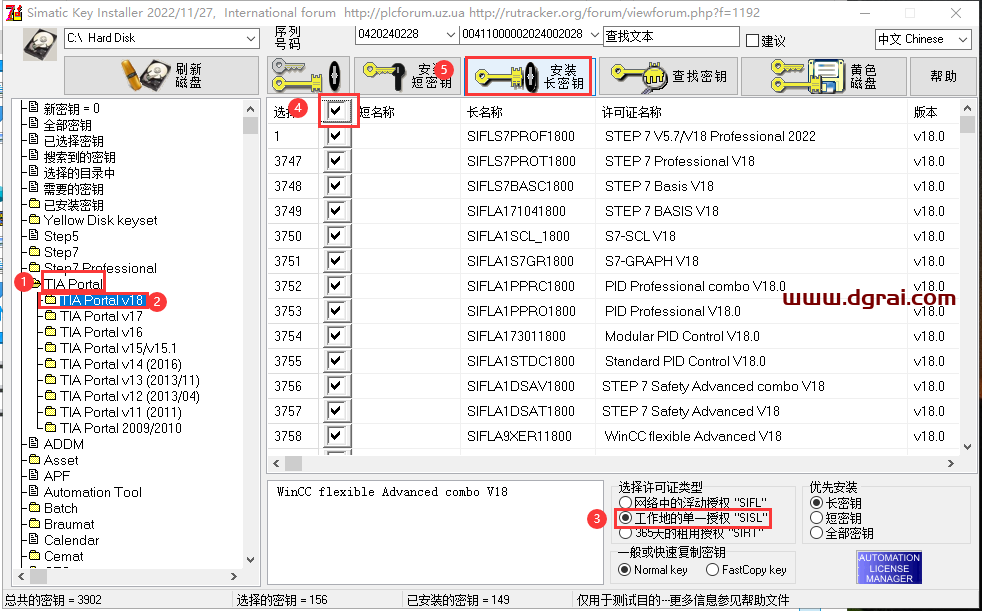
Task: Select 网络中的浮动授权 SIFL radio button
Action: (625, 503)
